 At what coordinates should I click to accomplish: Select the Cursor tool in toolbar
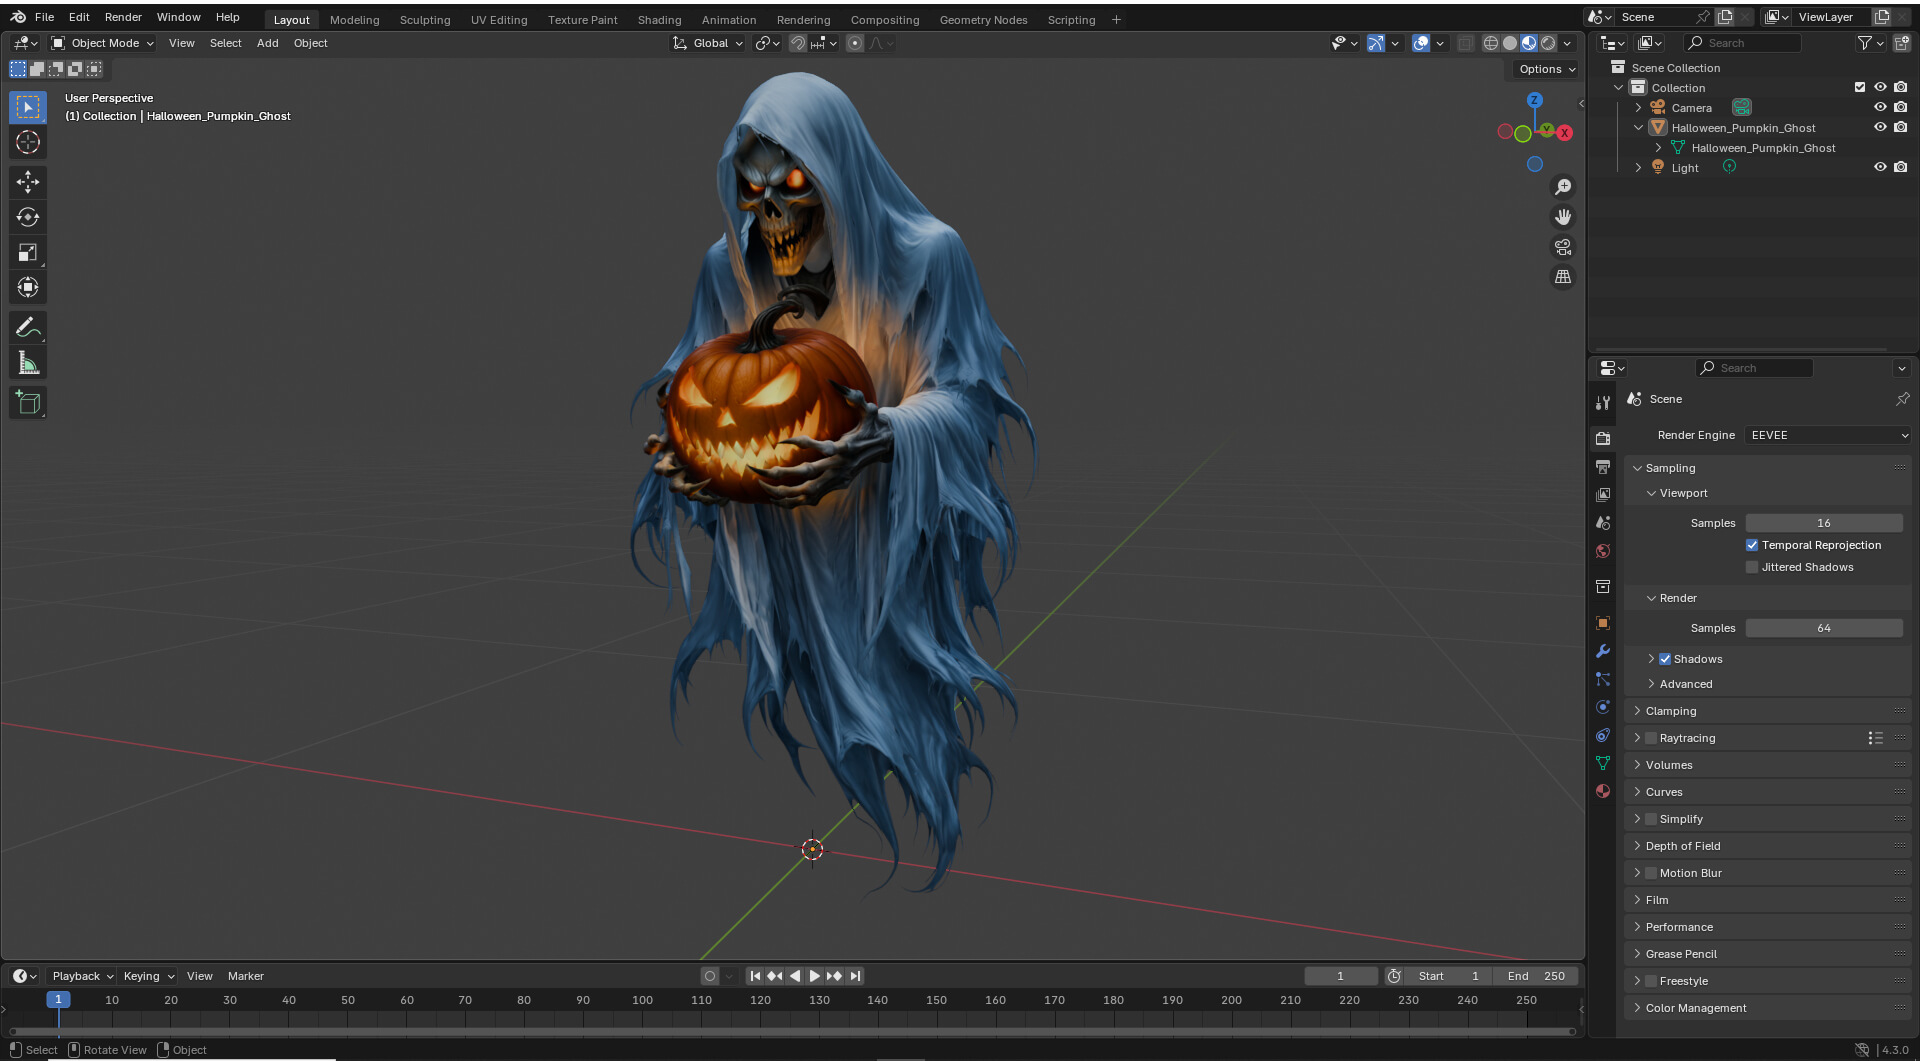28,142
